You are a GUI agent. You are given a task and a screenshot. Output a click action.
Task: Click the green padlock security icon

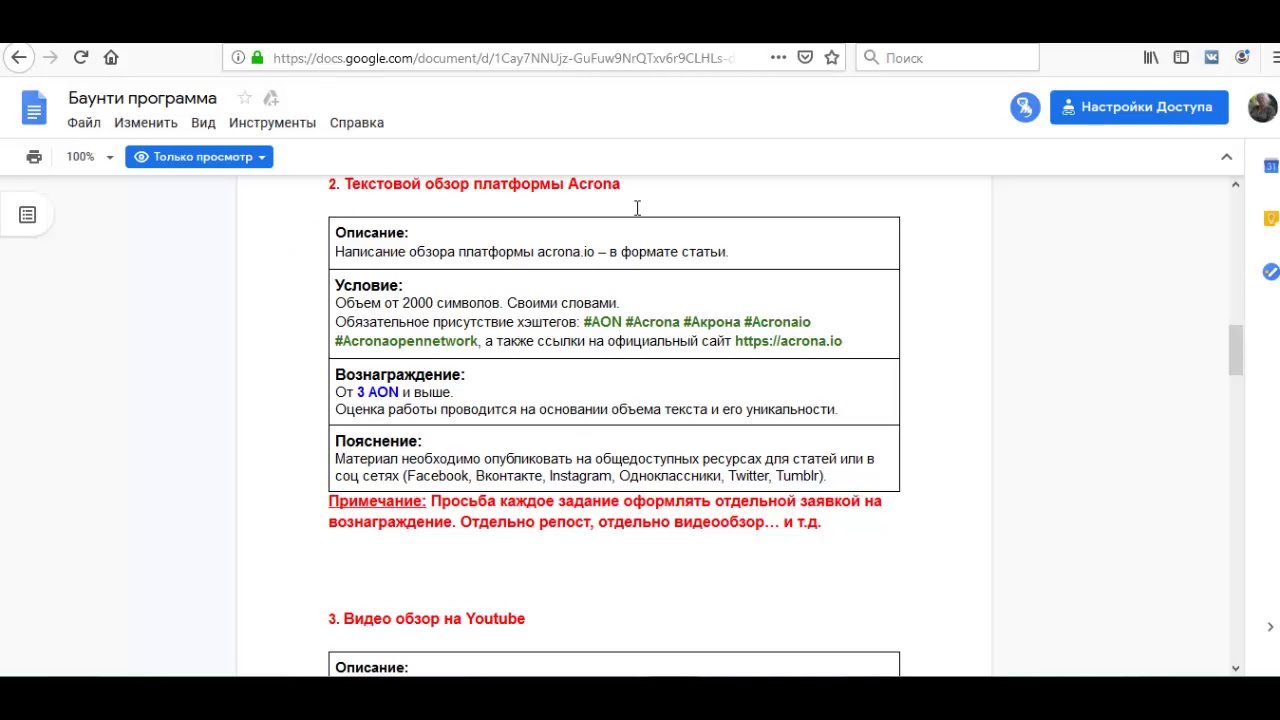(x=257, y=58)
